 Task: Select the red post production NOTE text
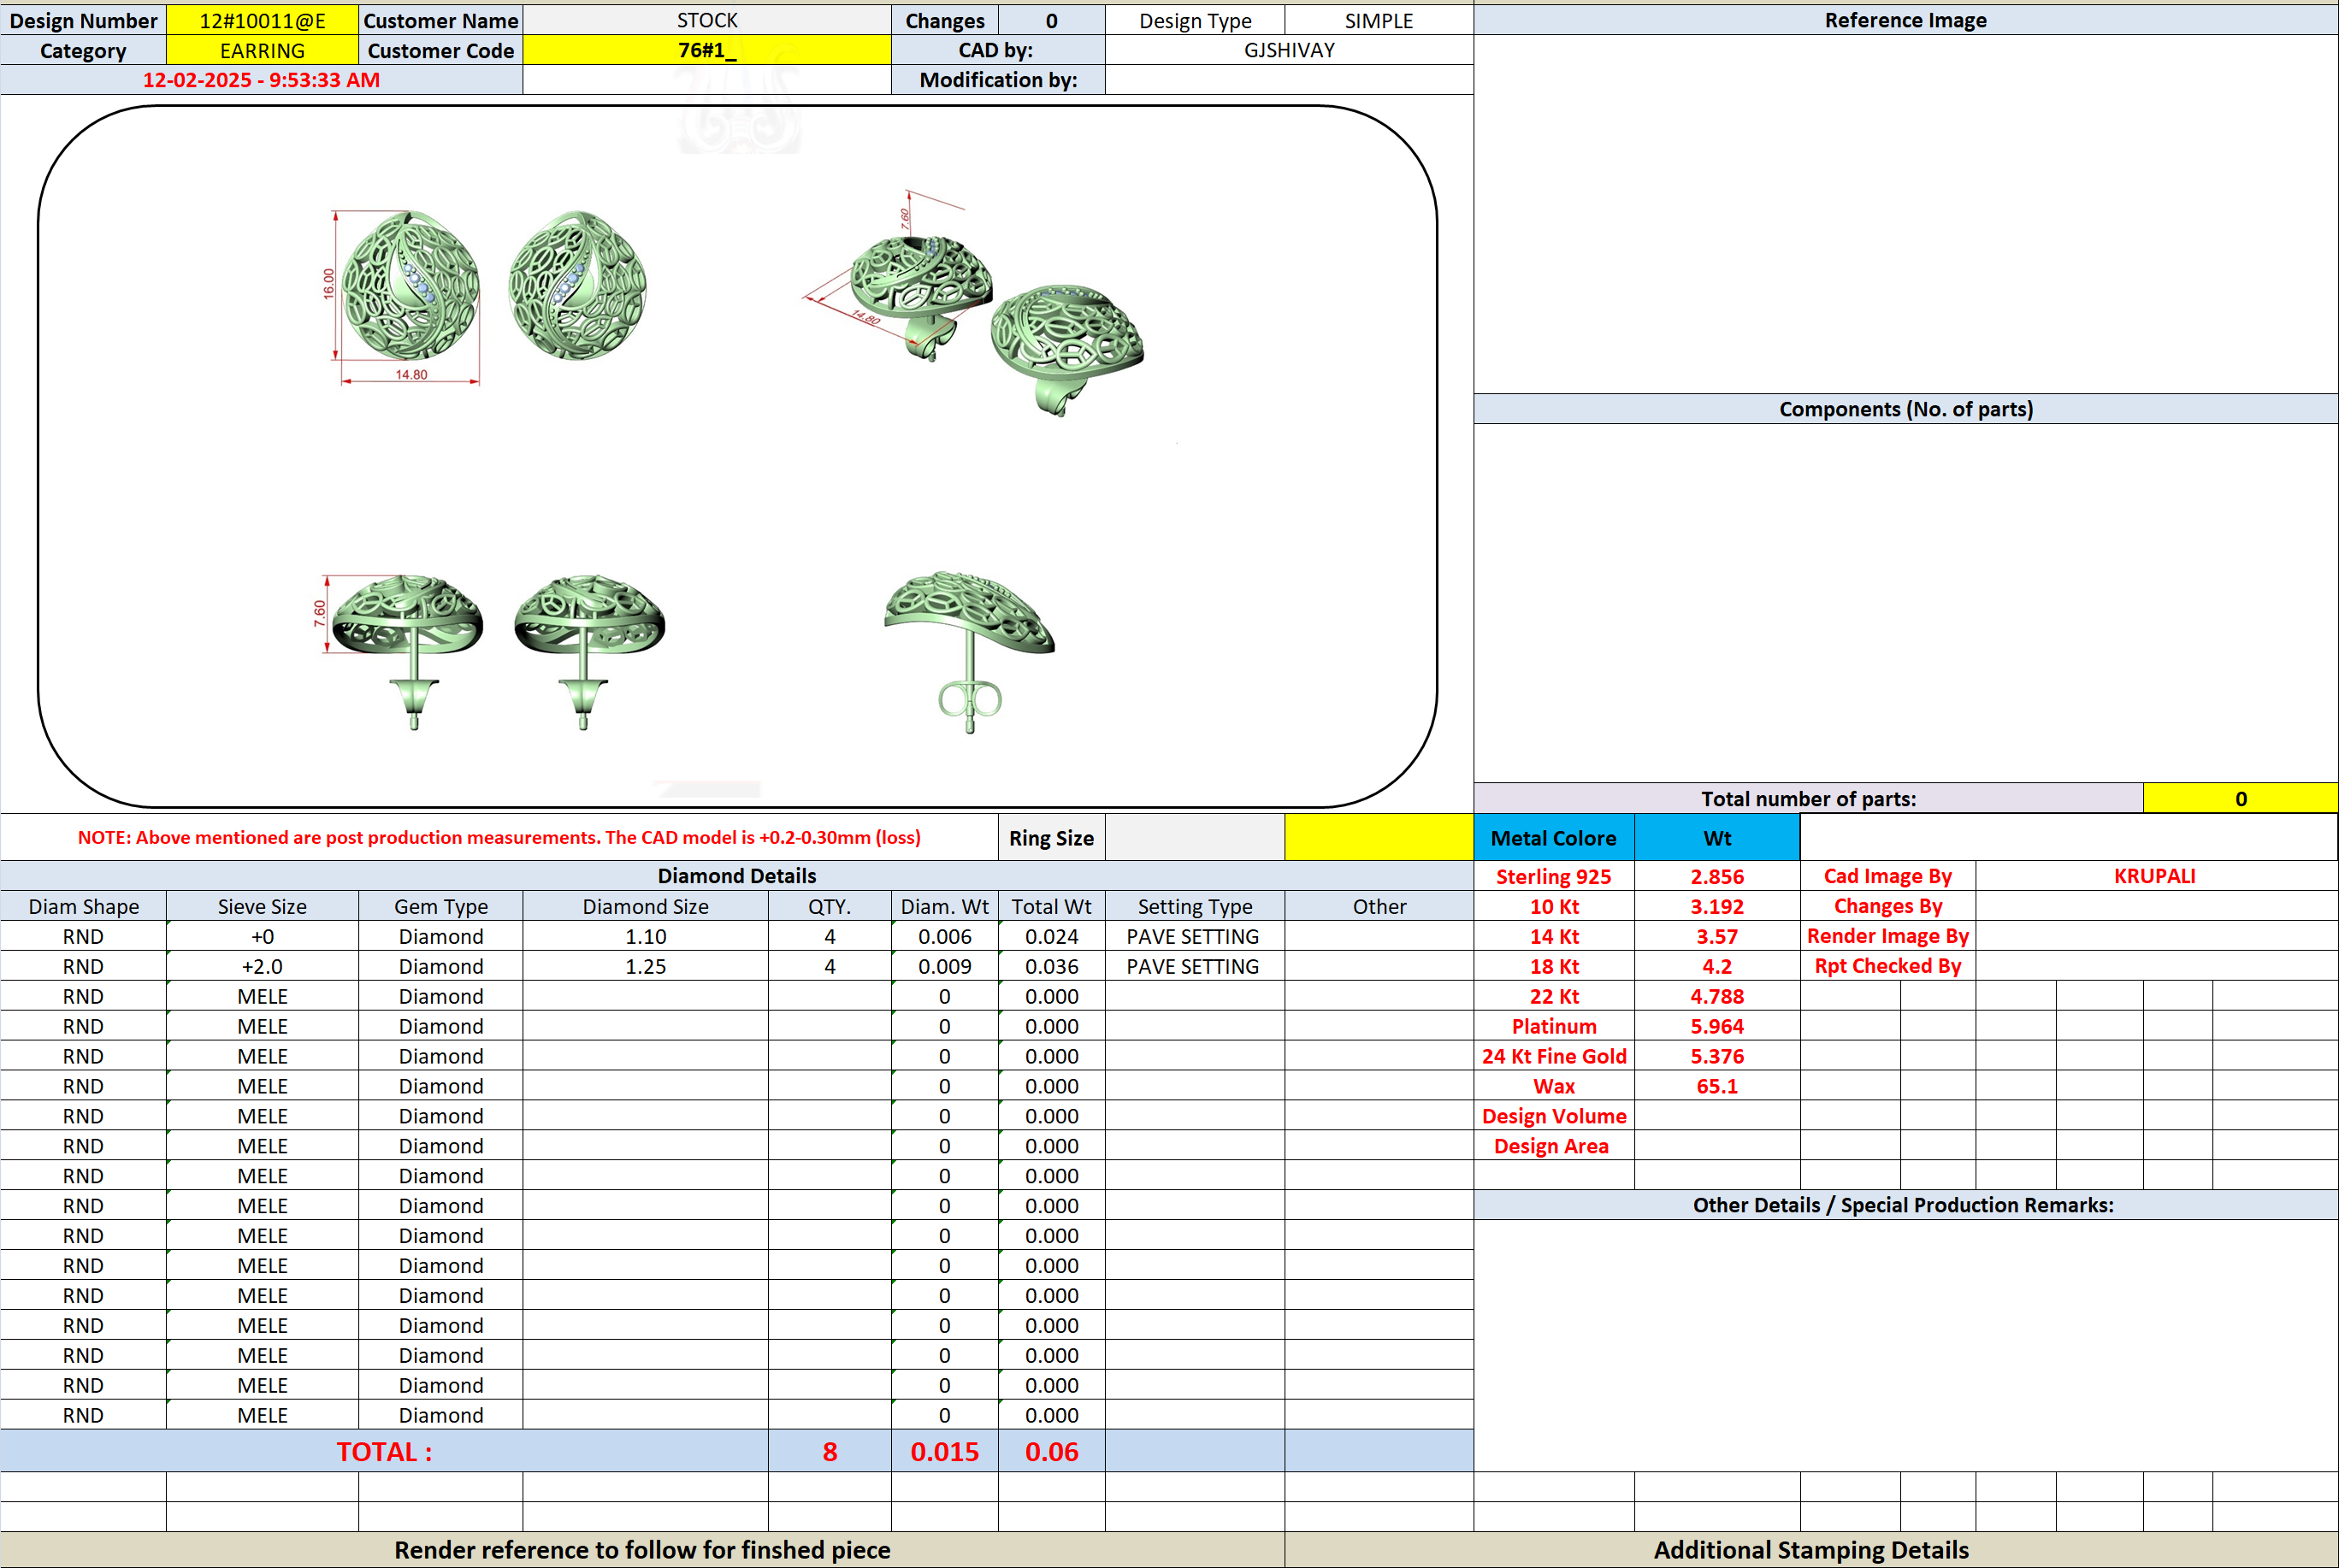(x=499, y=838)
